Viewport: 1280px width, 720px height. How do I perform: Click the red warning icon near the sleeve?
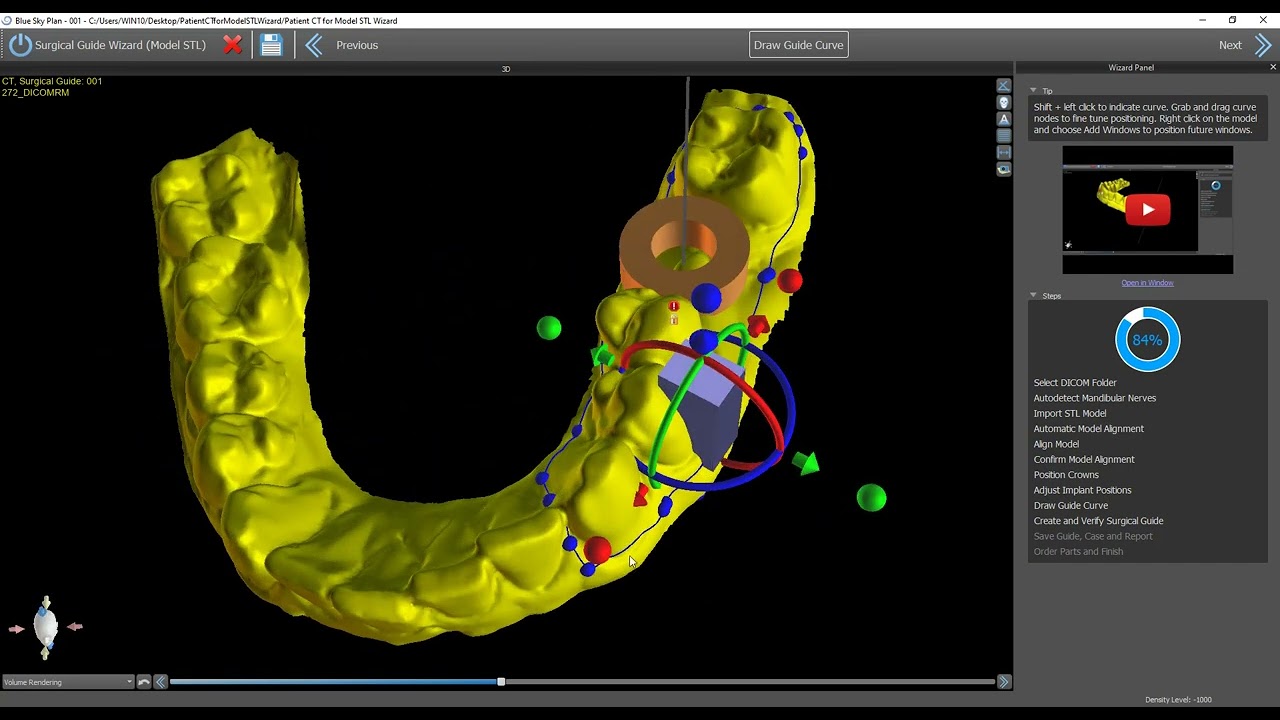tap(674, 306)
